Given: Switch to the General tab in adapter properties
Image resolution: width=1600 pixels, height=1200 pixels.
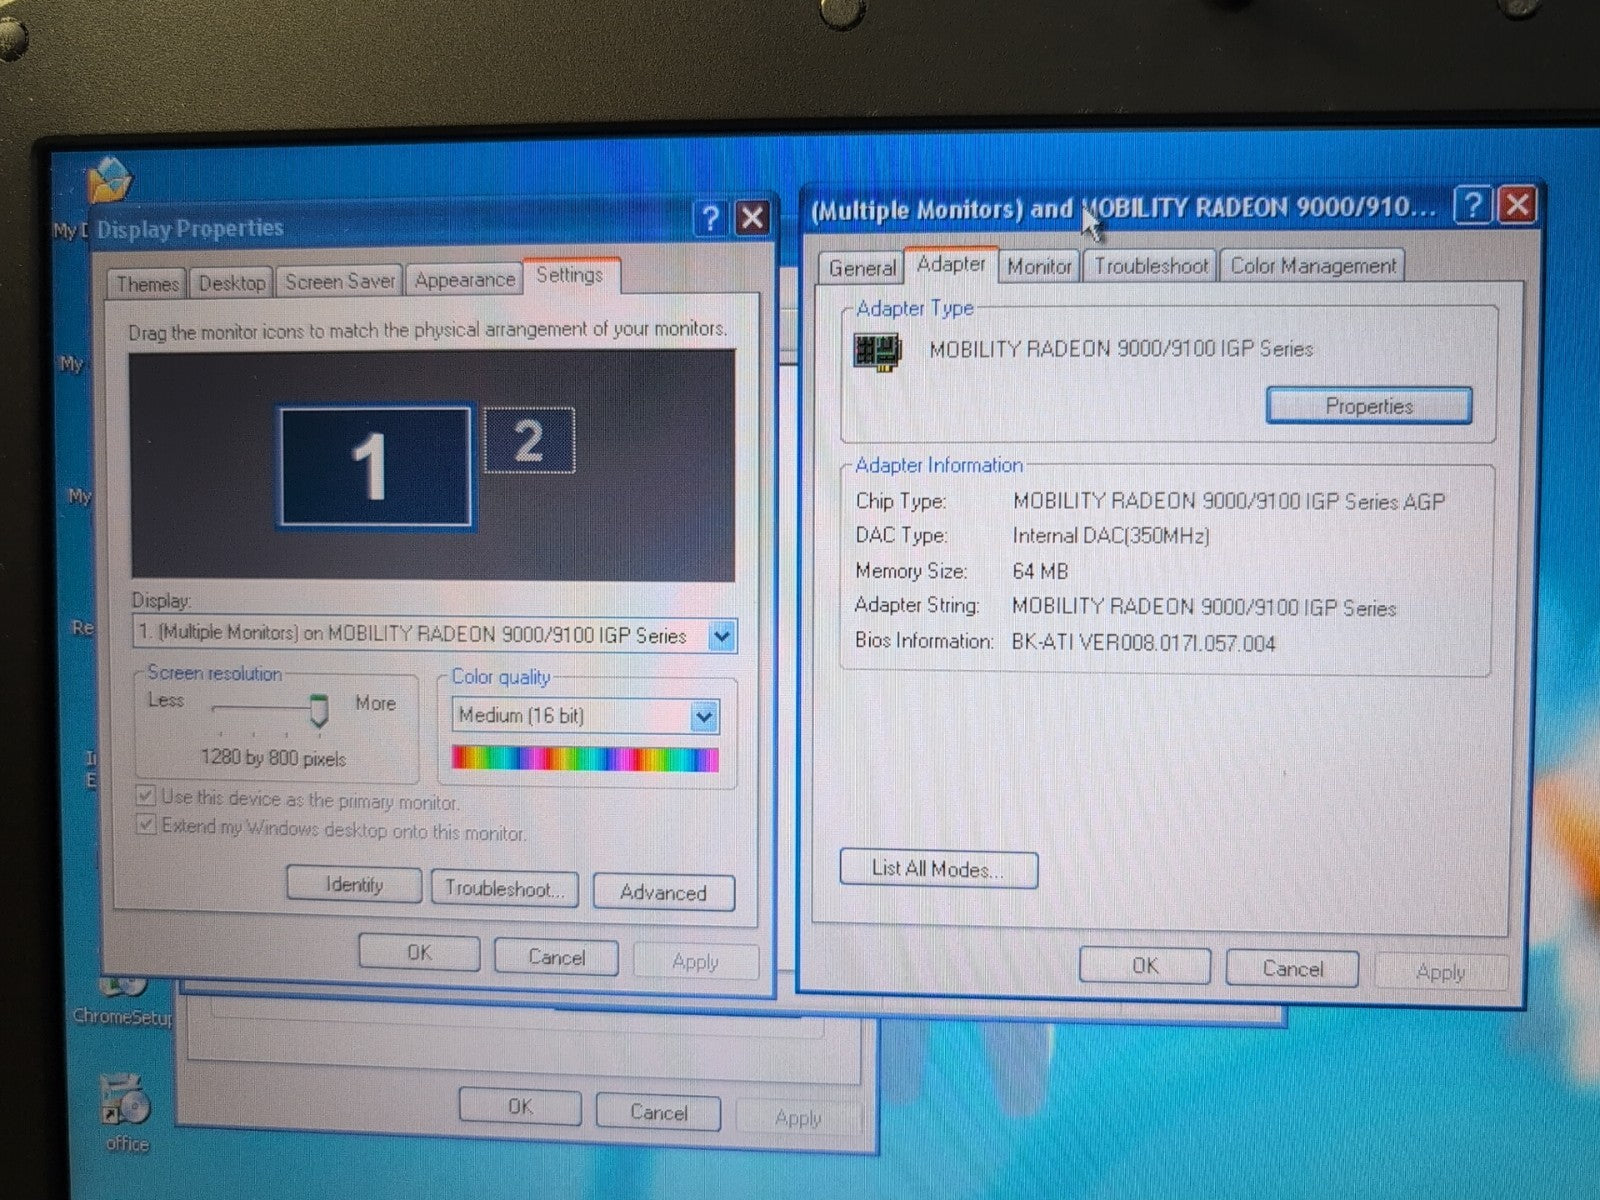Looking at the screenshot, I should (861, 268).
